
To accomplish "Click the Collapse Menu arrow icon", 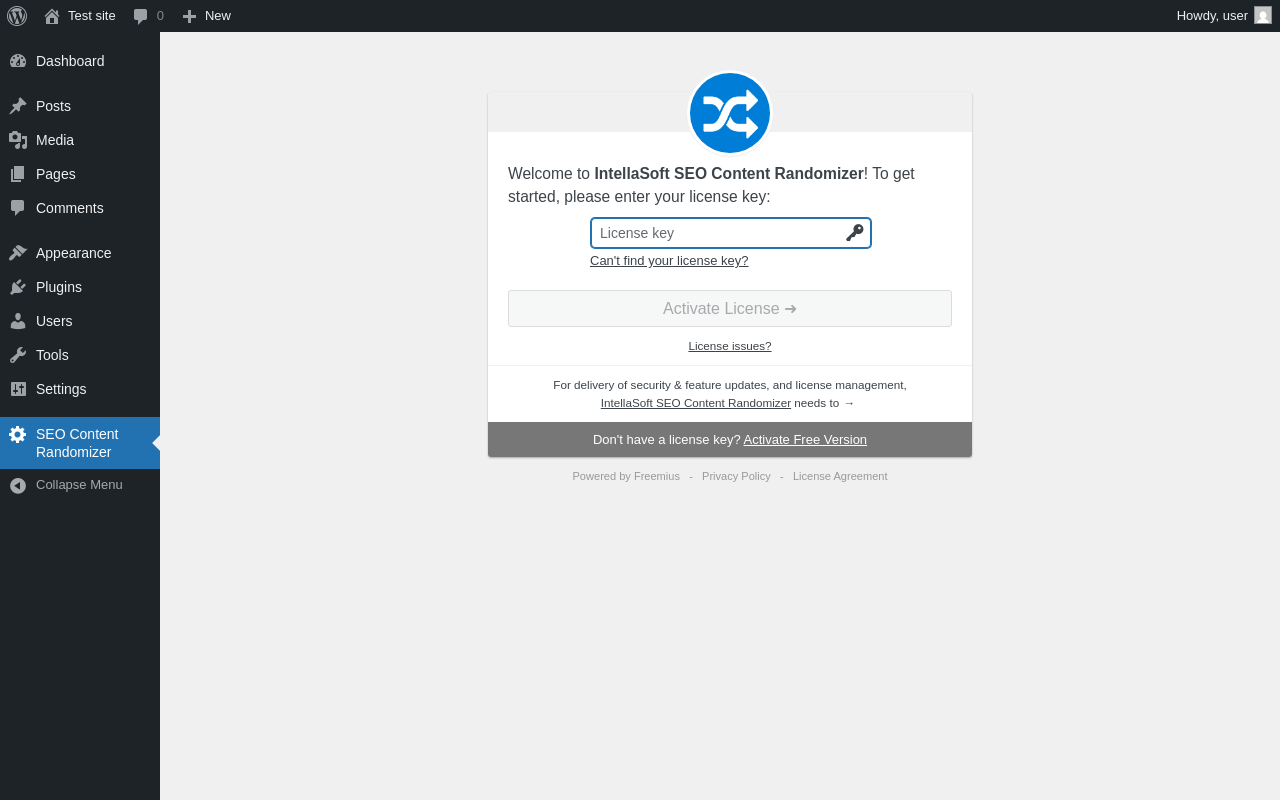I will 18,485.
